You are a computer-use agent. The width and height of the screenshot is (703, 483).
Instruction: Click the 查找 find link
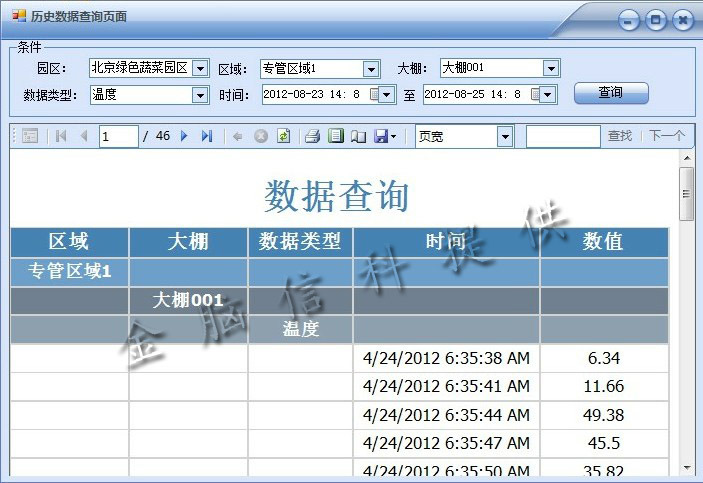pyautogui.click(x=619, y=136)
